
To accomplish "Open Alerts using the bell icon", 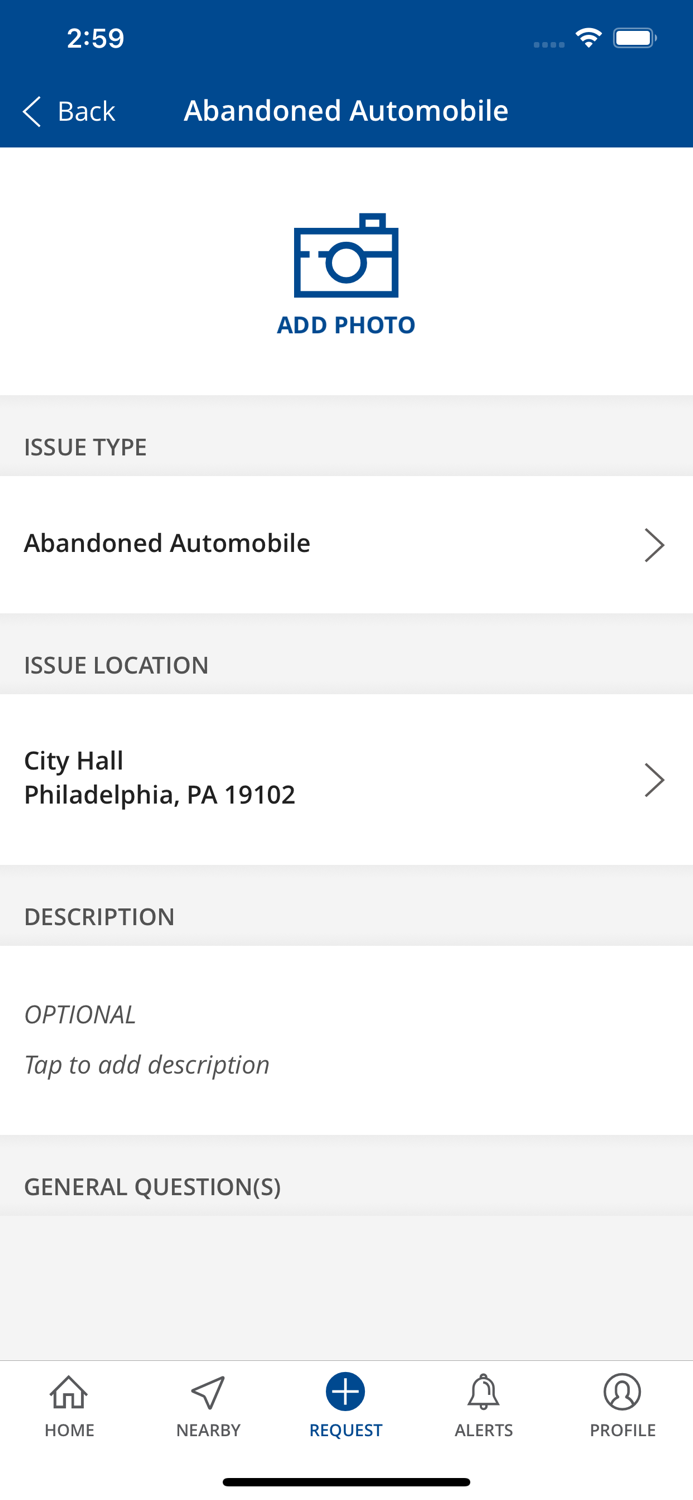I will pos(484,1391).
